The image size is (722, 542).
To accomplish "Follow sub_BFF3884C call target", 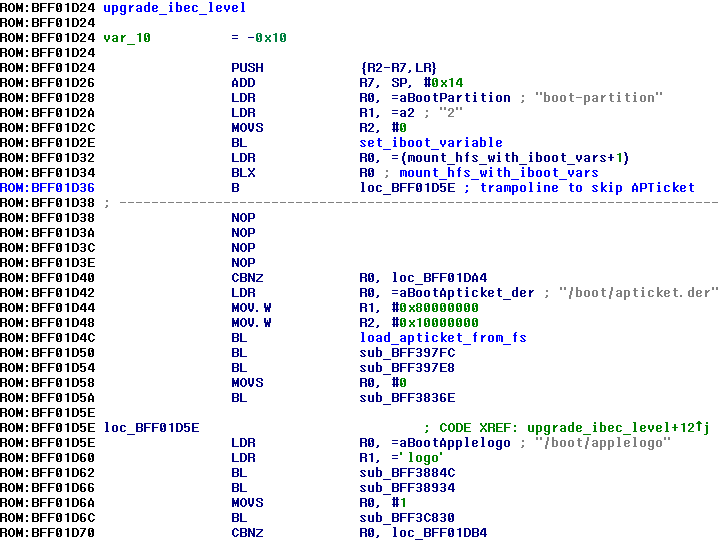I will click(407, 472).
